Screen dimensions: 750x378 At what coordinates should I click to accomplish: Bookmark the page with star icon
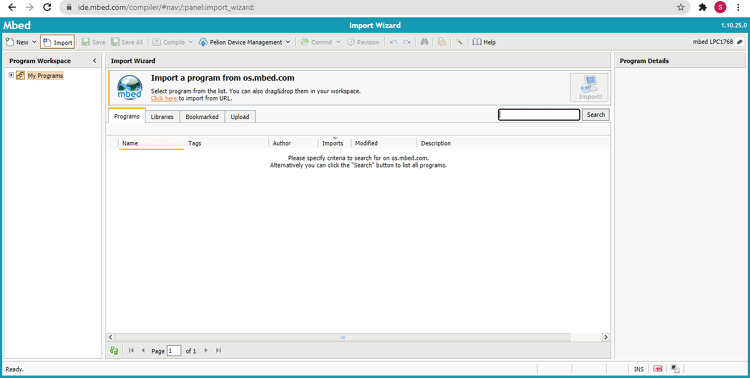[x=680, y=7]
